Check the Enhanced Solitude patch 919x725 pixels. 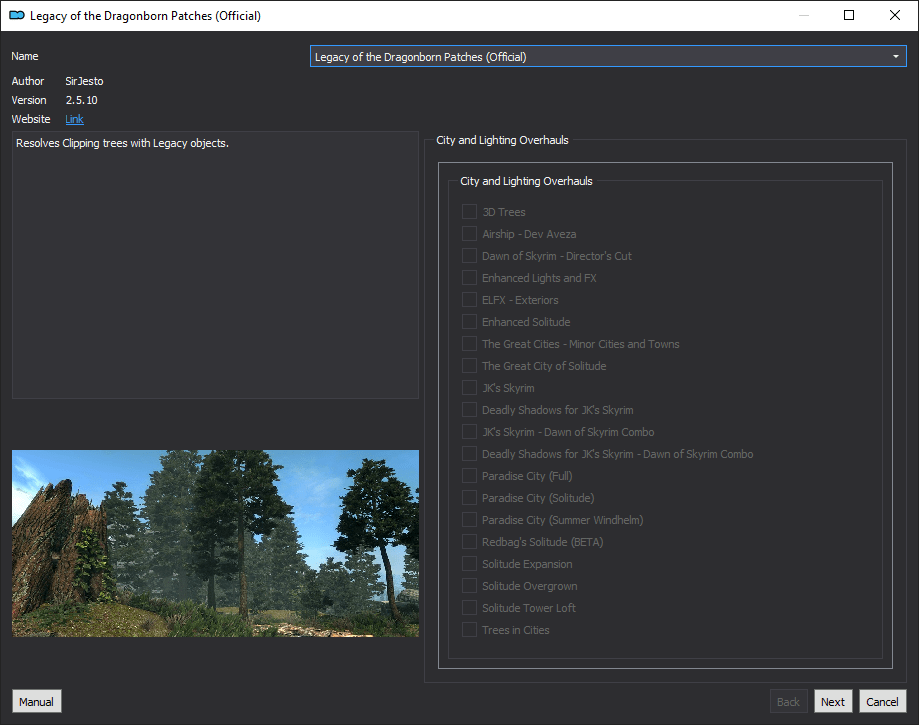[x=469, y=321]
